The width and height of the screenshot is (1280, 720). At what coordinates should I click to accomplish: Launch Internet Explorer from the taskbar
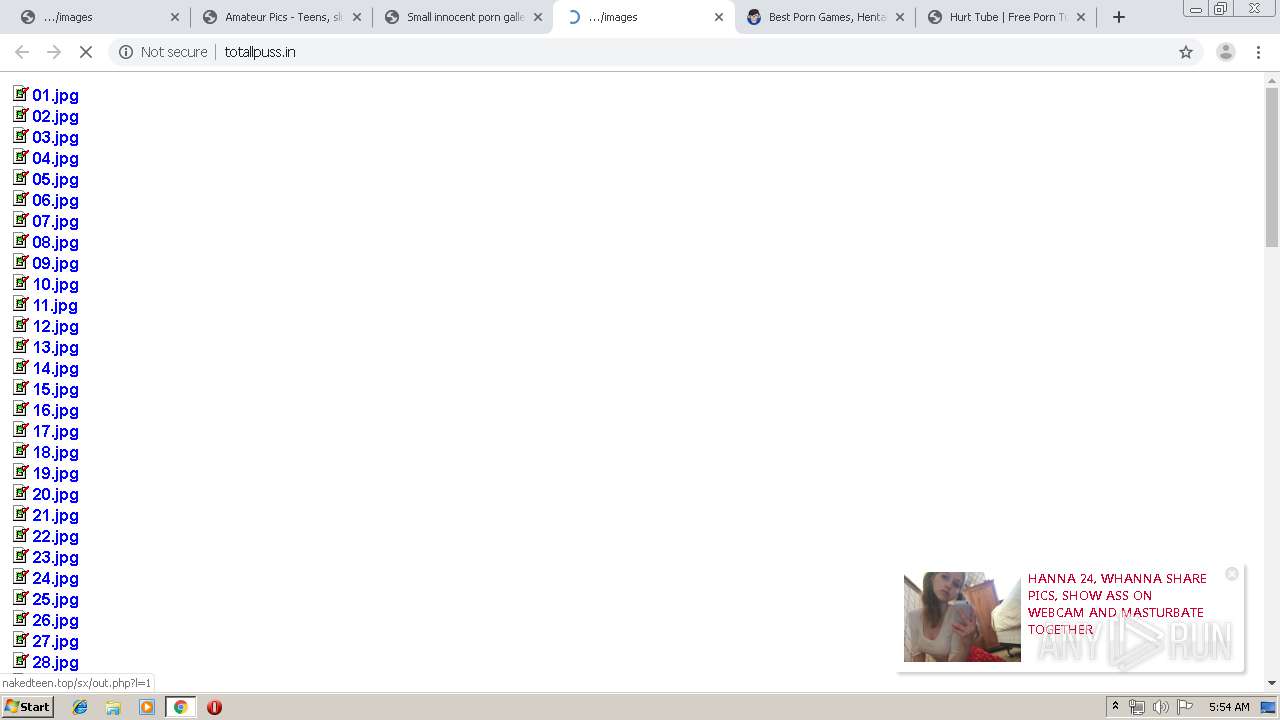tap(80, 707)
